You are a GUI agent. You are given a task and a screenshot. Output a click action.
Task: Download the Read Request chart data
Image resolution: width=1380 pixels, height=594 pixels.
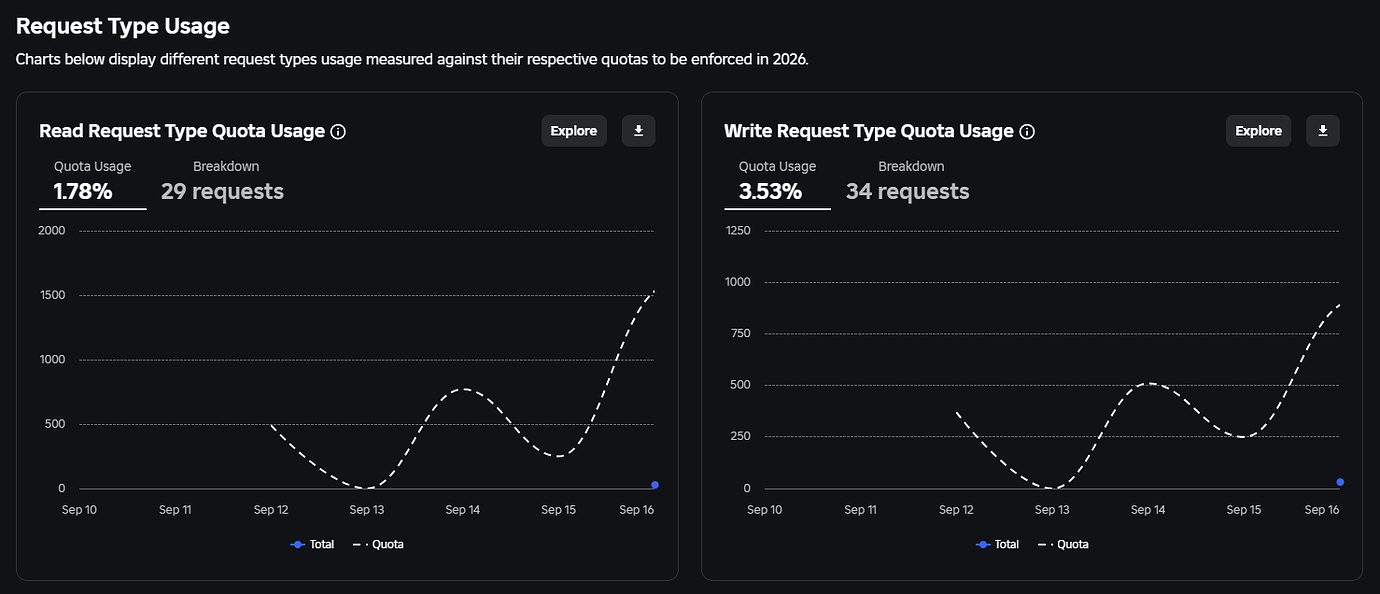click(639, 131)
